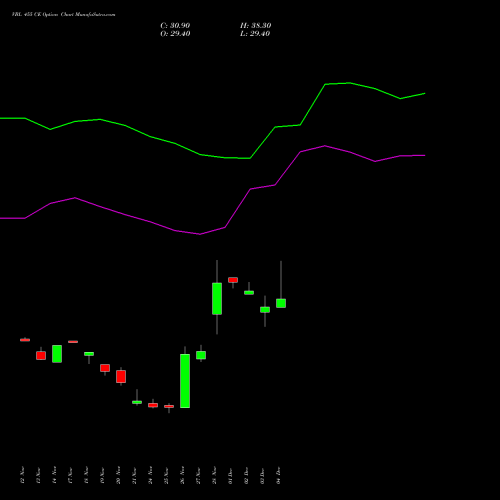Click the green candle for 27 Nov
Viewport: 500px width, 500px height.
click(201, 355)
